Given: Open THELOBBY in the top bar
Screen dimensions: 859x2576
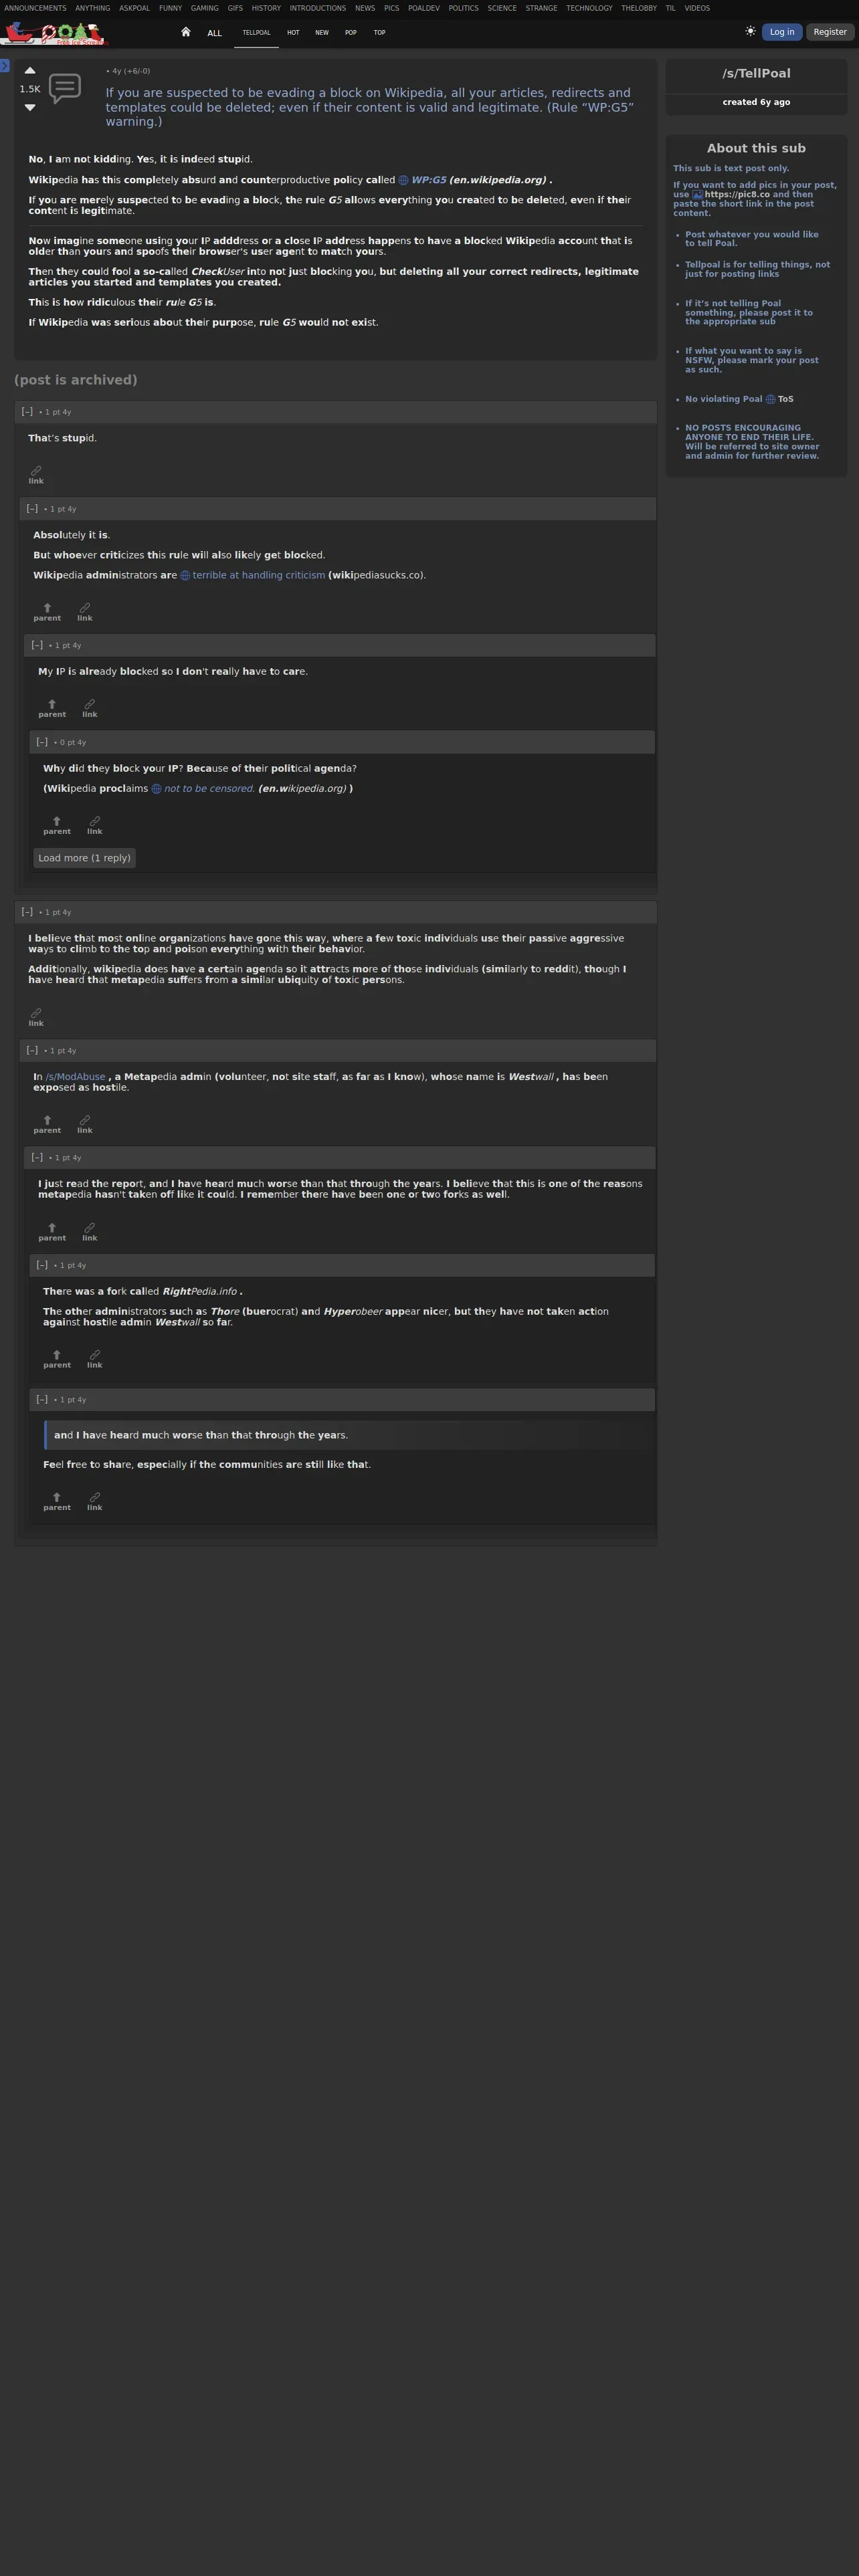Looking at the screenshot, I should [639, 8].
